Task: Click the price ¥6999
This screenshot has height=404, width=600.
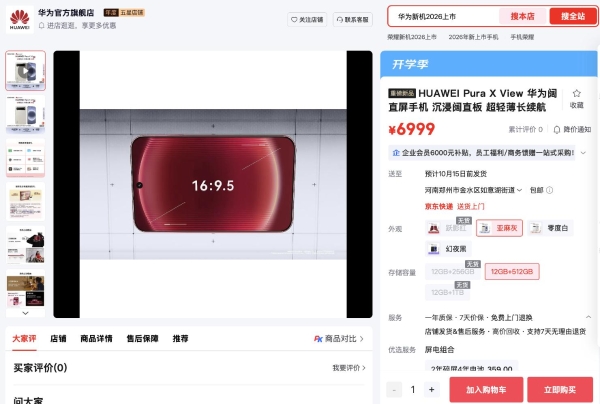Action: pos(412,129)
